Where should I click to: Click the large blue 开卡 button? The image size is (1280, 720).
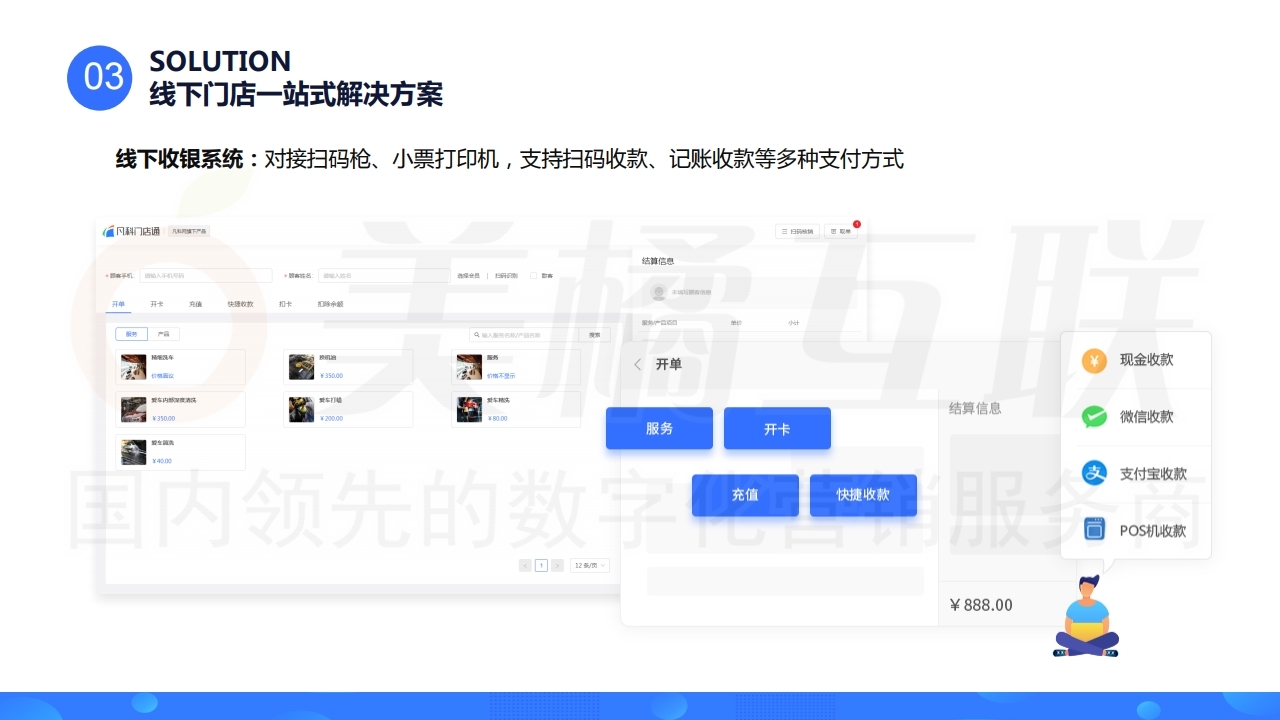pos(777,428)
